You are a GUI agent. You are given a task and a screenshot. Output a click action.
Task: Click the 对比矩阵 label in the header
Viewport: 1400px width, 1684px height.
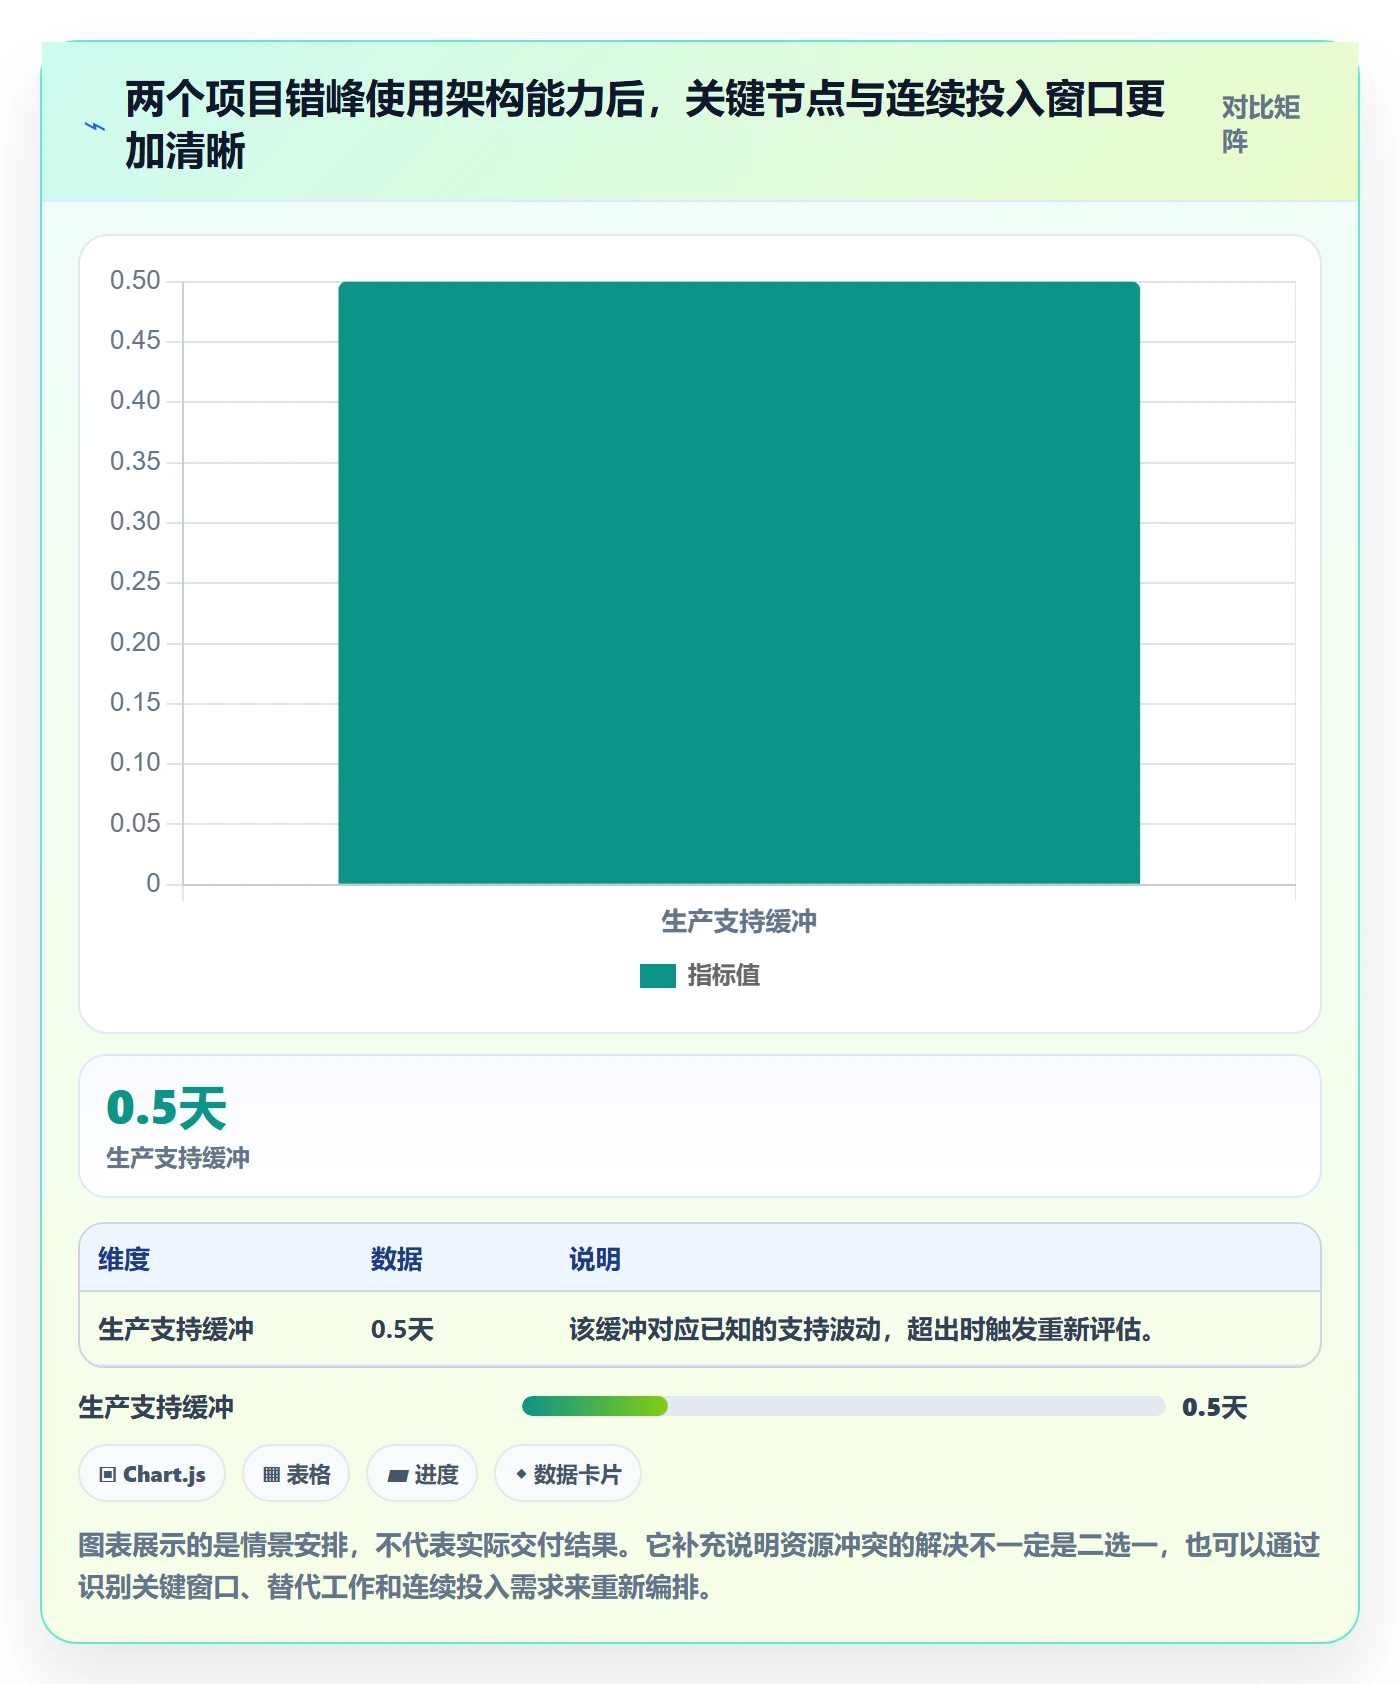click(1260, 125)
